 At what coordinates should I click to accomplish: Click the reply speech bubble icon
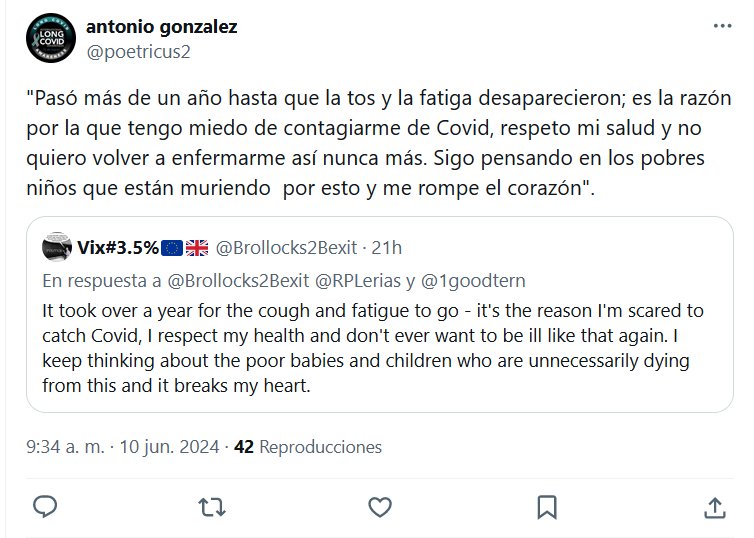[45, 506]
